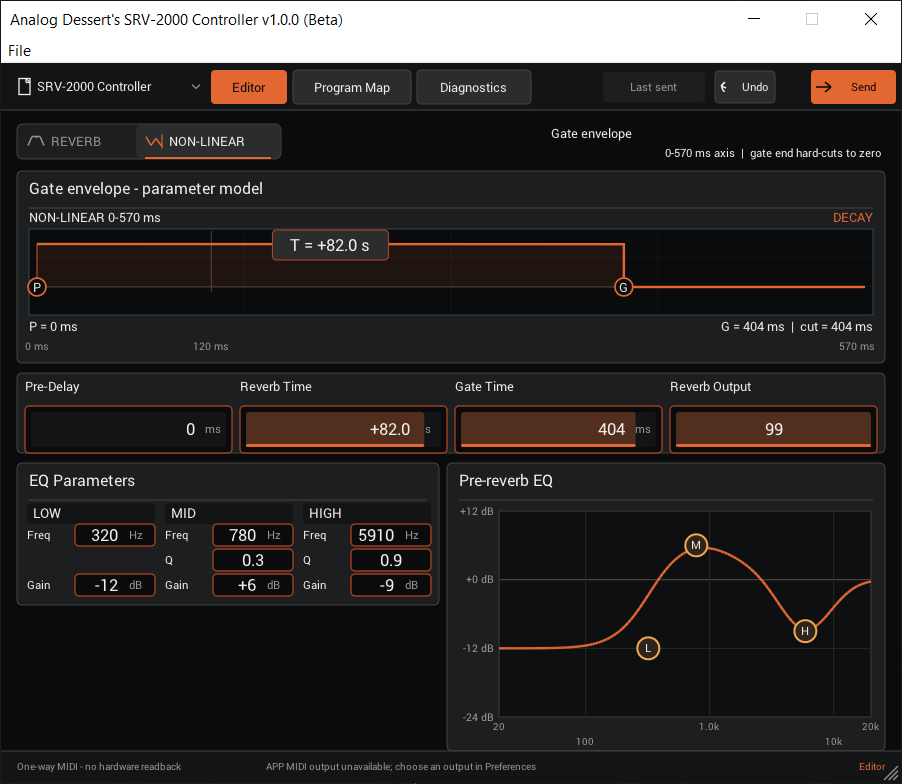902x784 pixels.
Task: Close the SRV-2000 Controller window
Action: (871, 19)
